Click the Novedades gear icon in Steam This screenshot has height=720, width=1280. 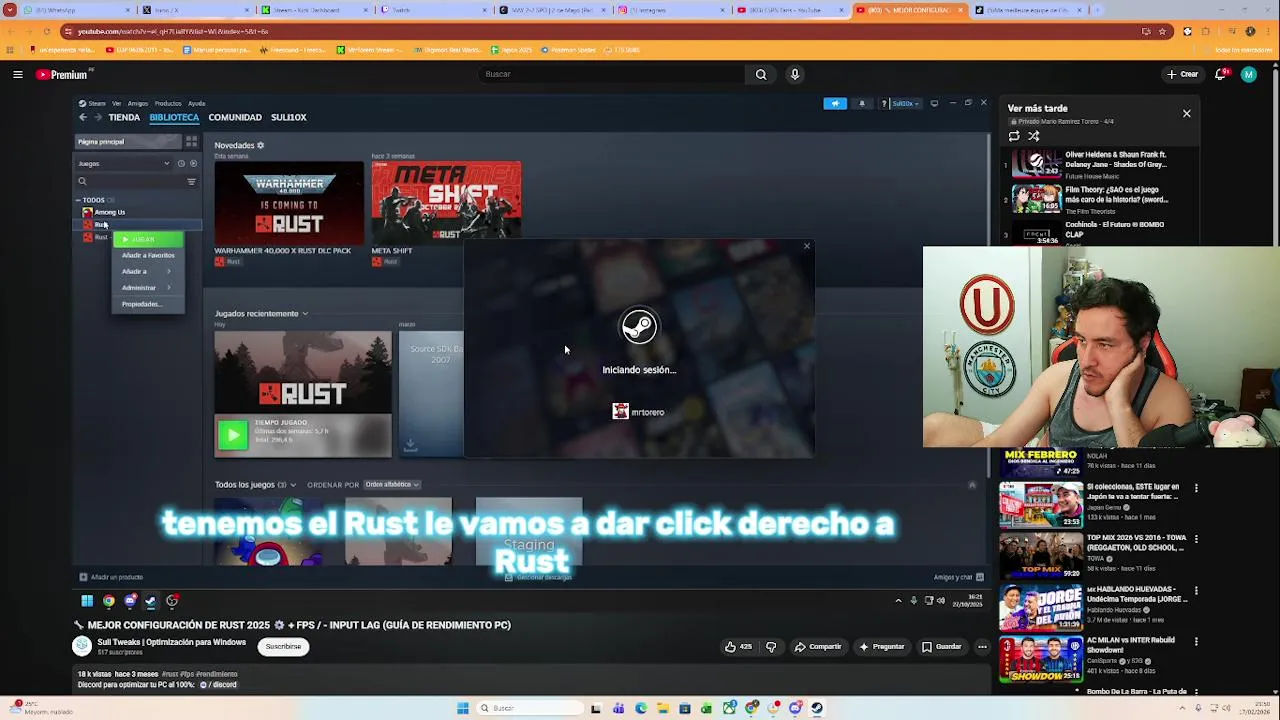[x=260, y=146]
